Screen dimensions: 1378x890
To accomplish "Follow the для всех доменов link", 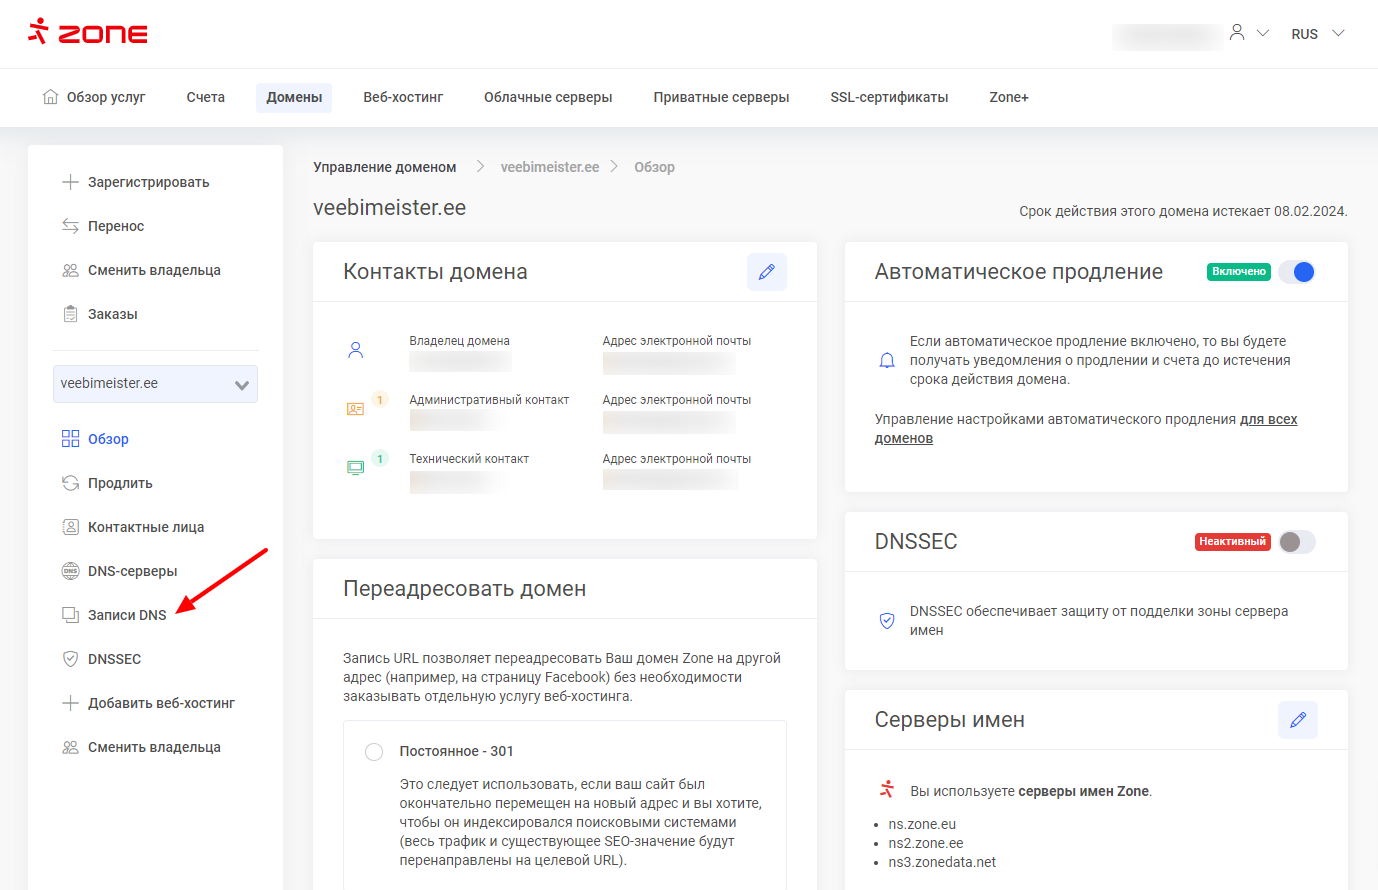I will 1268,420.
